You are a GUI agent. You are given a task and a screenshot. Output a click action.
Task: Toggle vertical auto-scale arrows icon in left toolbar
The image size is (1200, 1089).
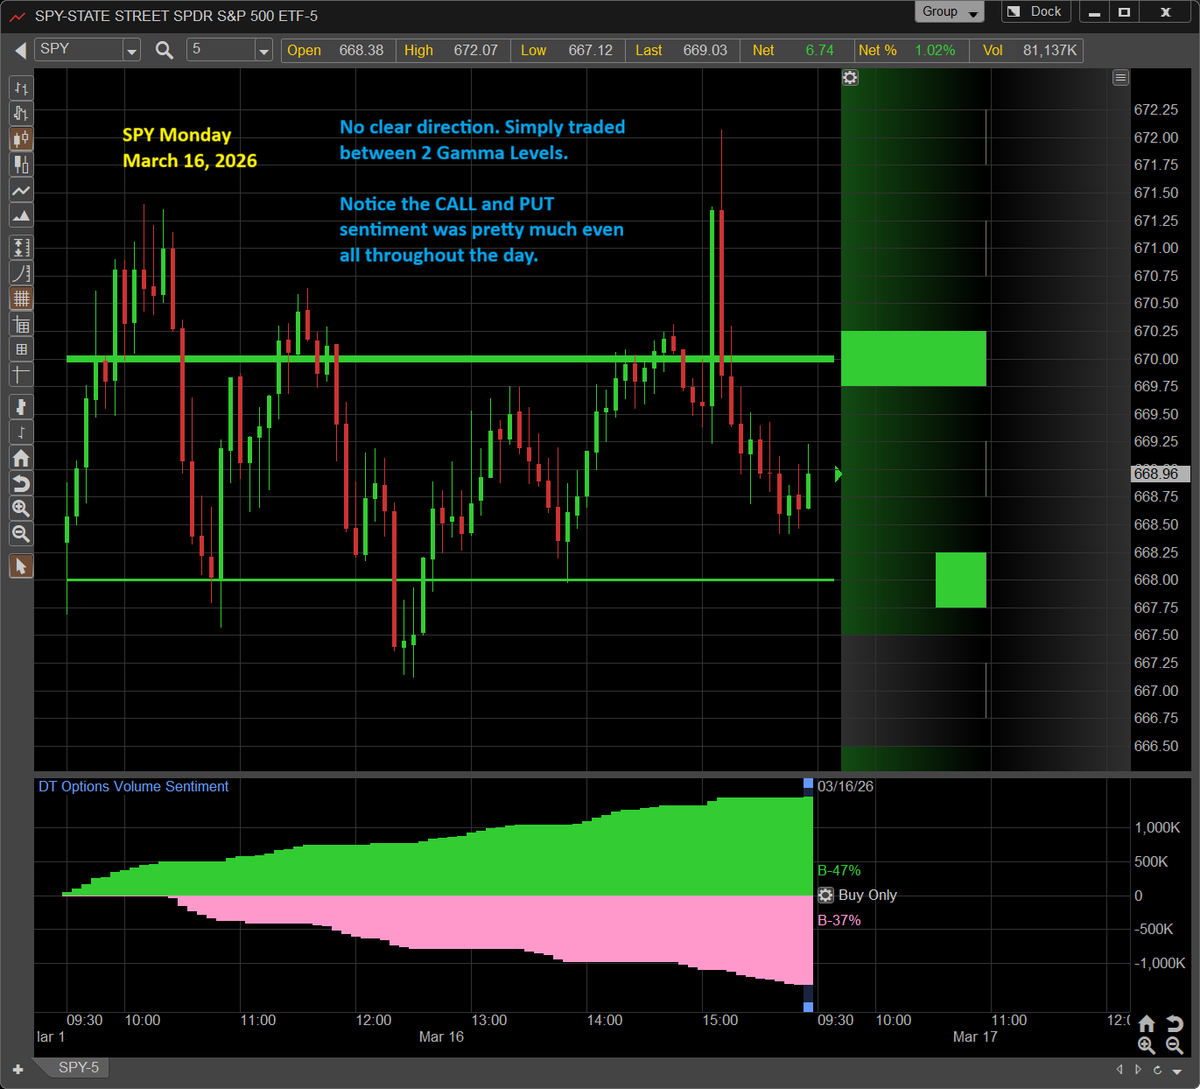click(x=20, y=247)
